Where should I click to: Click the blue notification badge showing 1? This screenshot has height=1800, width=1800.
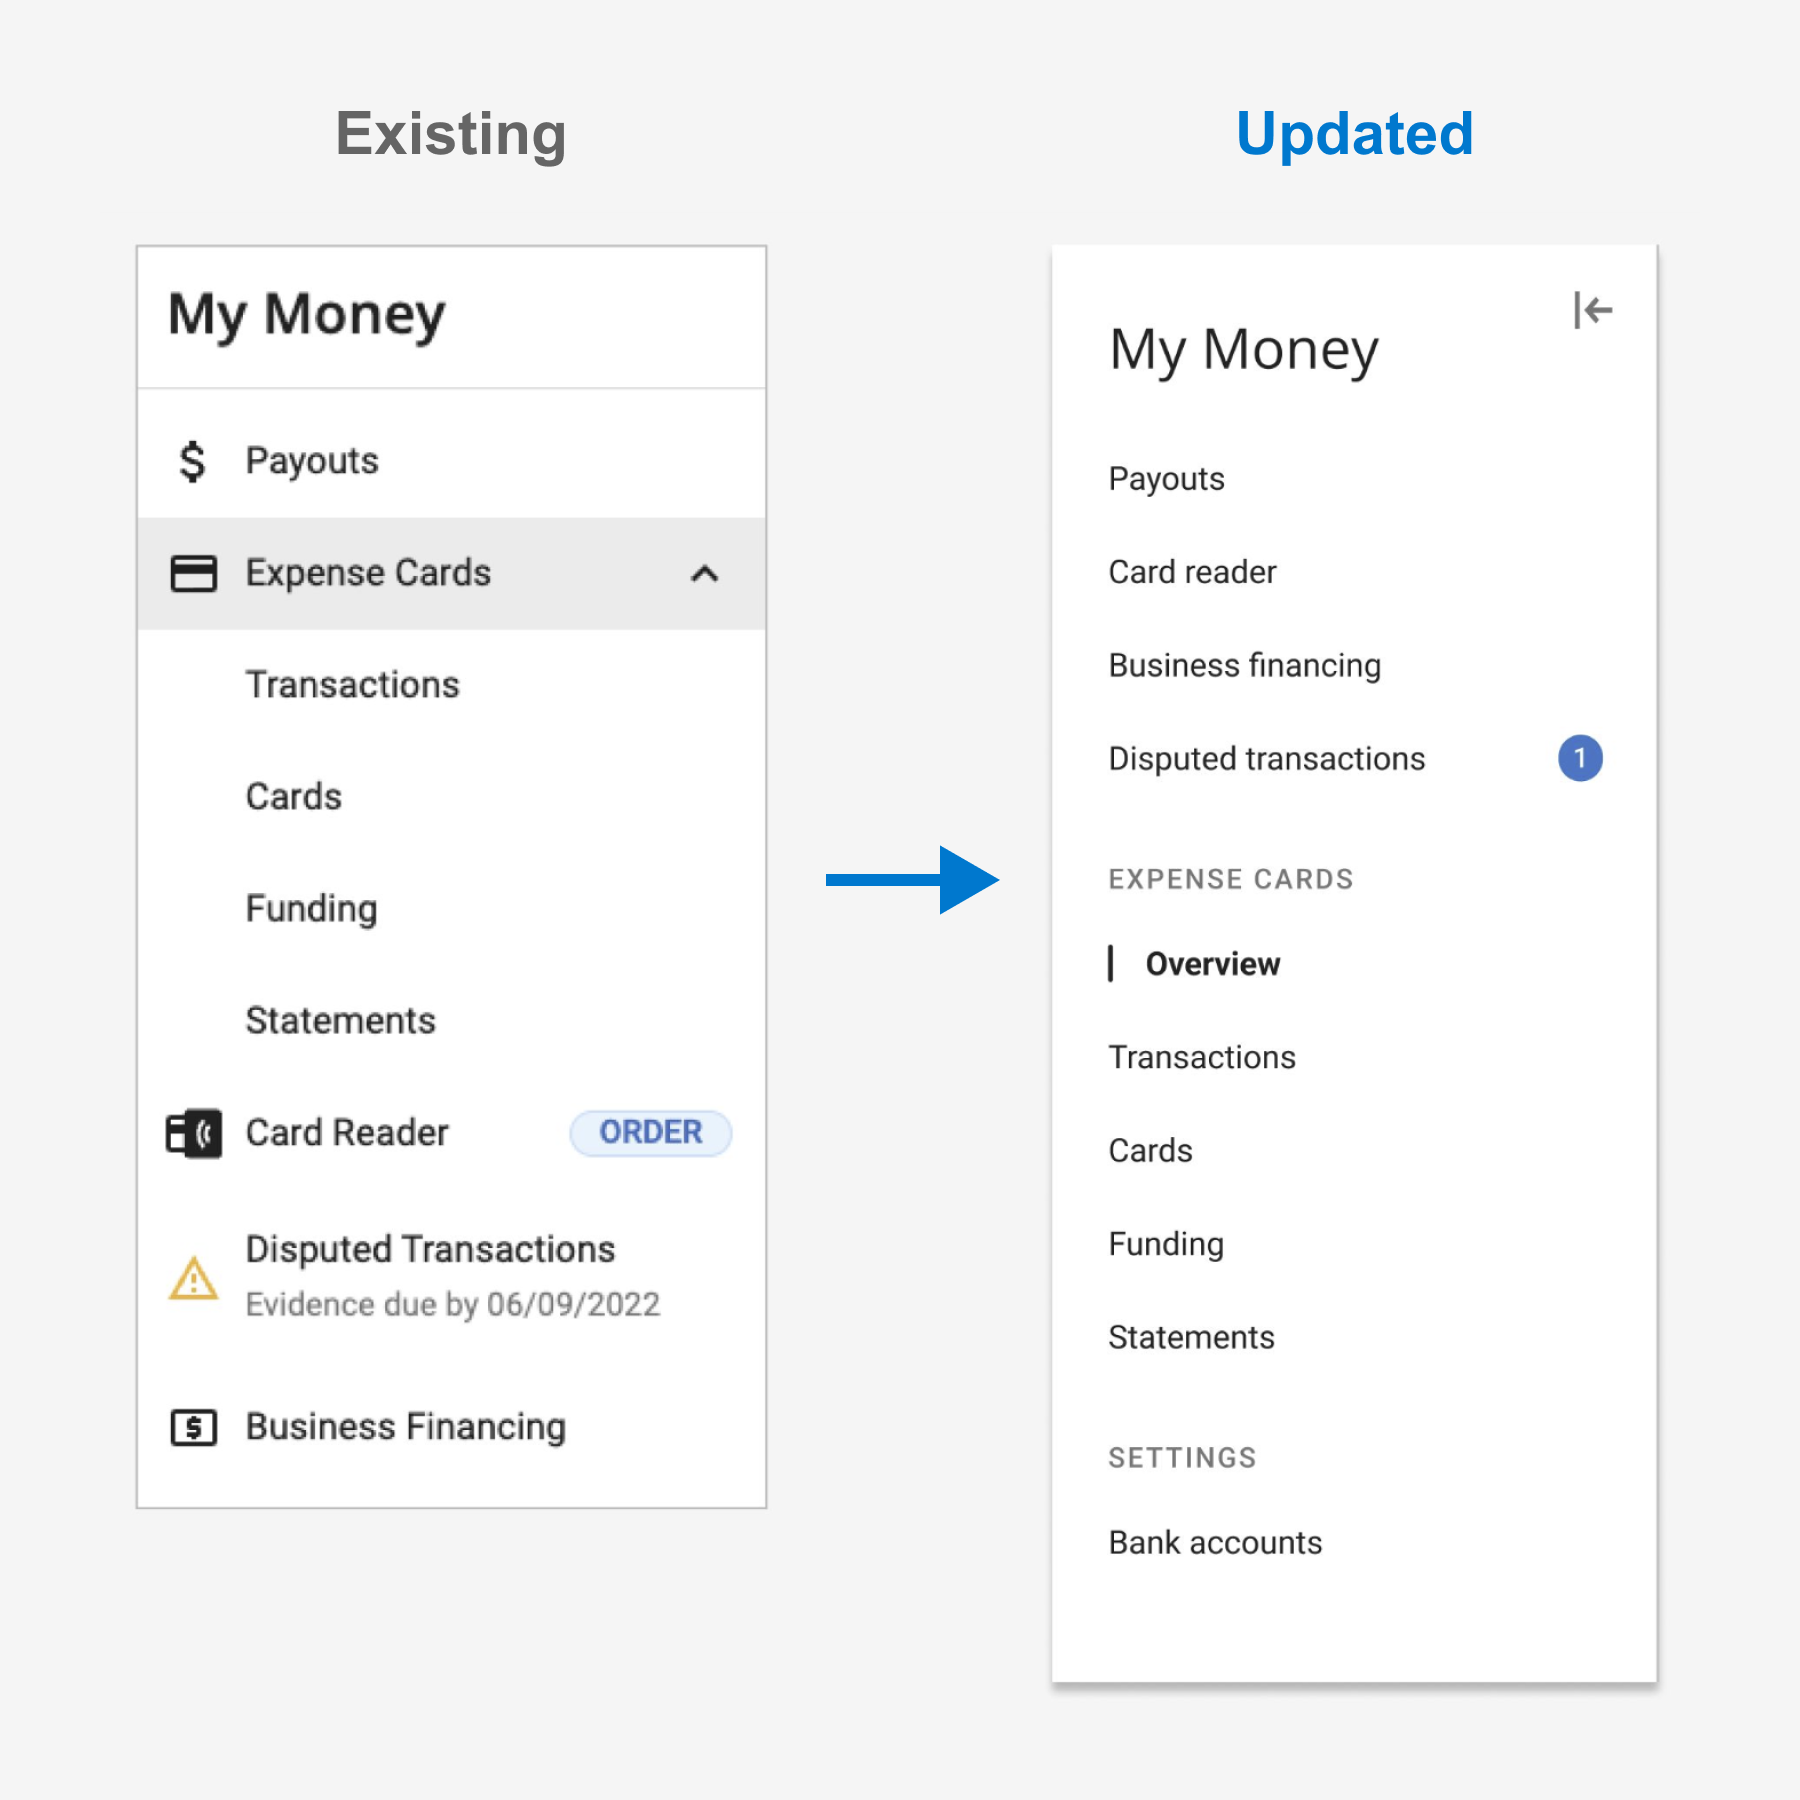[1579, 758]
